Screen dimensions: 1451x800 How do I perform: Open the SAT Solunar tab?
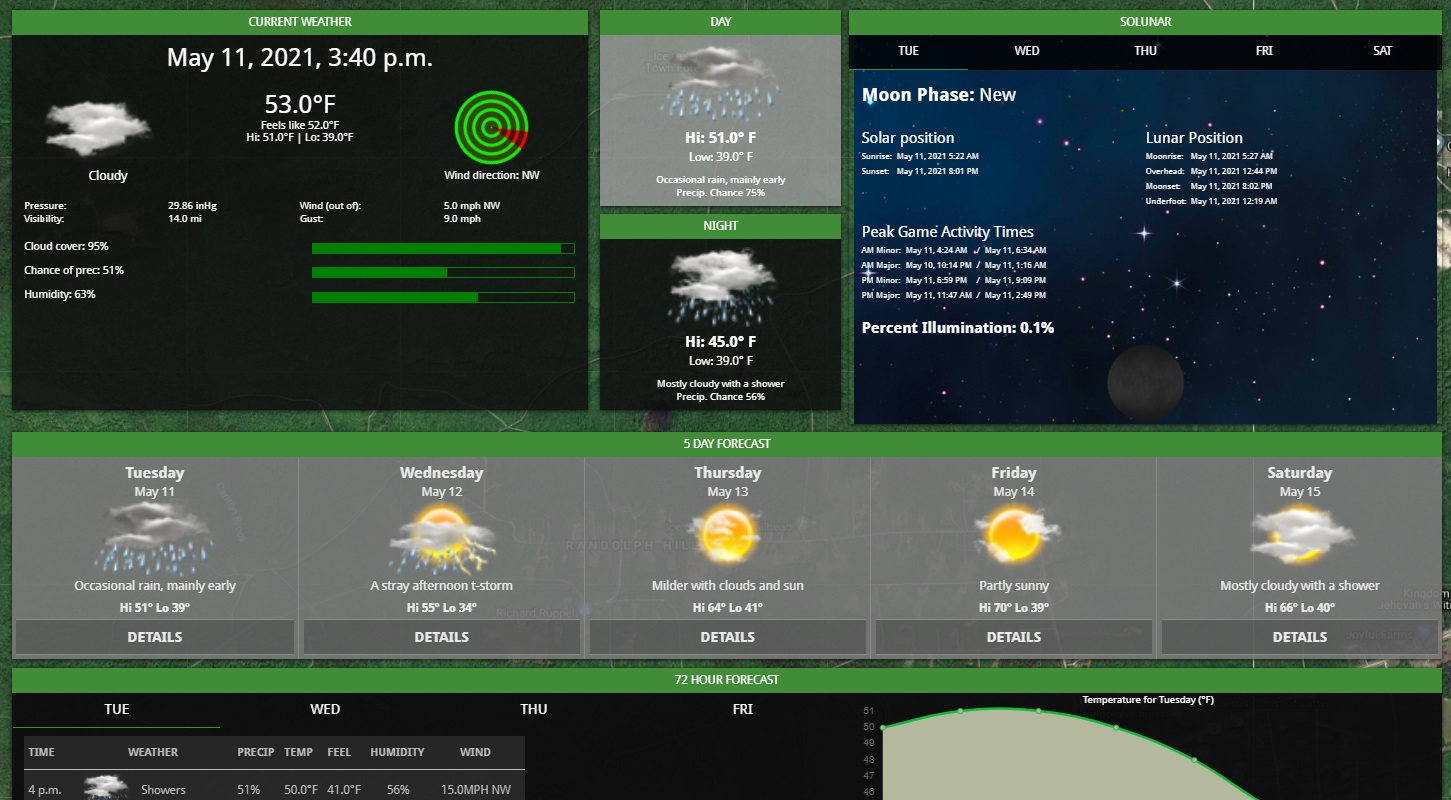tap(1382, 51)
